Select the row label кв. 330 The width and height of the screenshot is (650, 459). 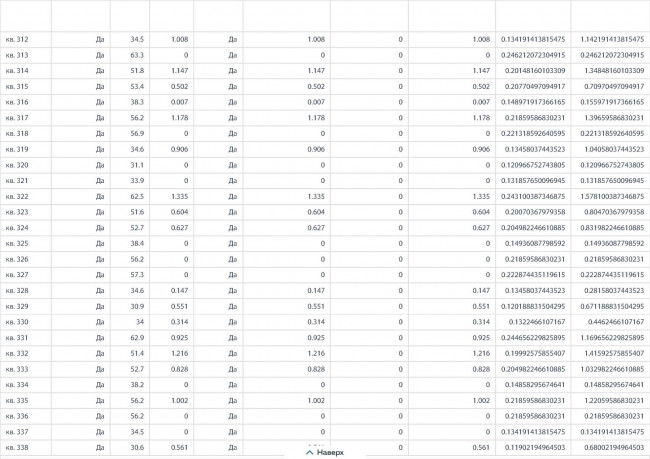[x=17, y=322]
